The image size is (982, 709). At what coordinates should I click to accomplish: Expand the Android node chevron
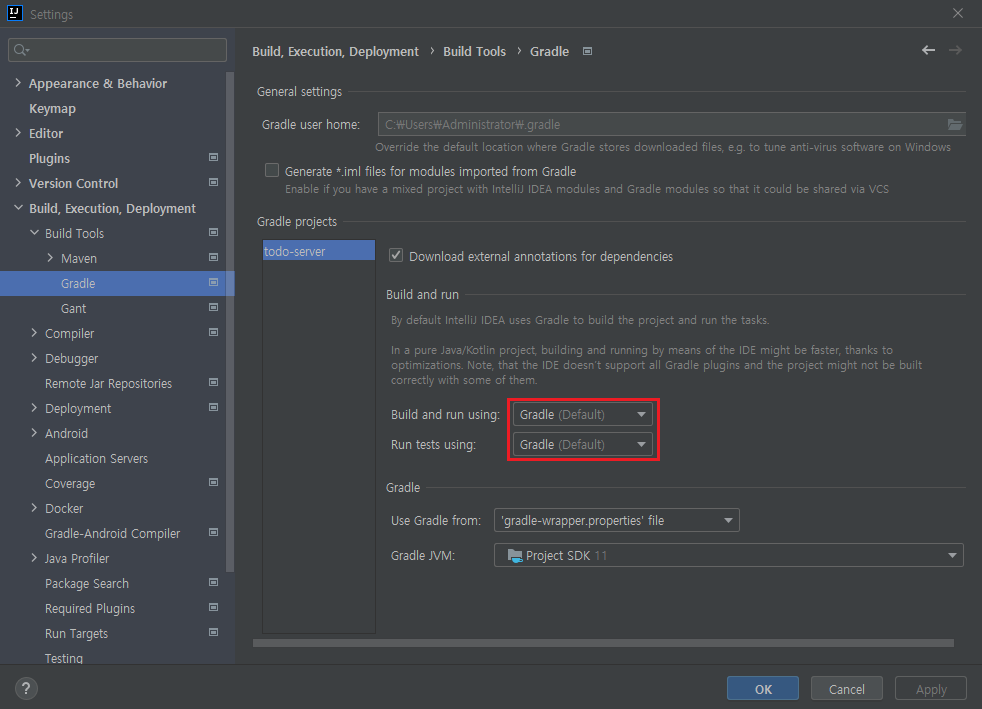[x=34, y=433]
